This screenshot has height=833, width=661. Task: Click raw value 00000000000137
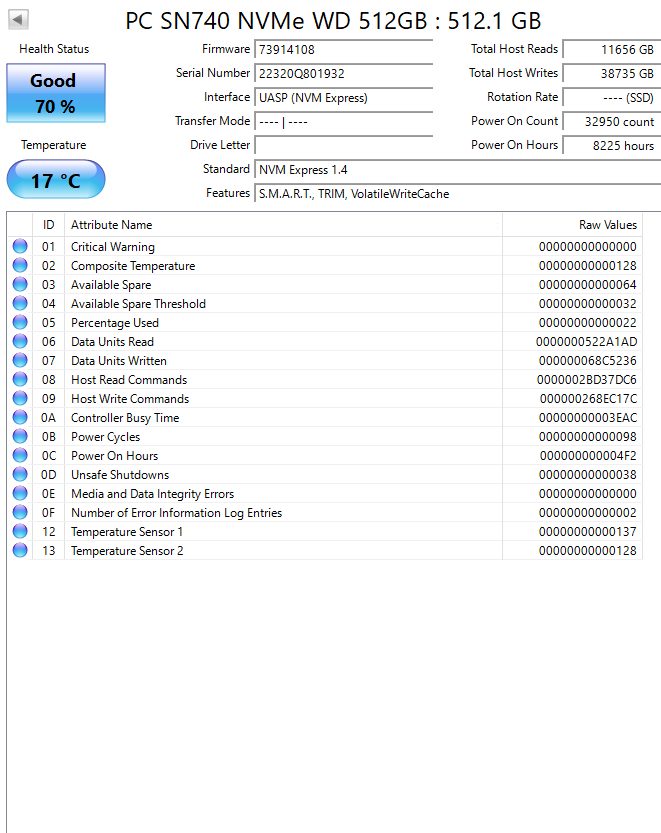[x=588, y=532]
